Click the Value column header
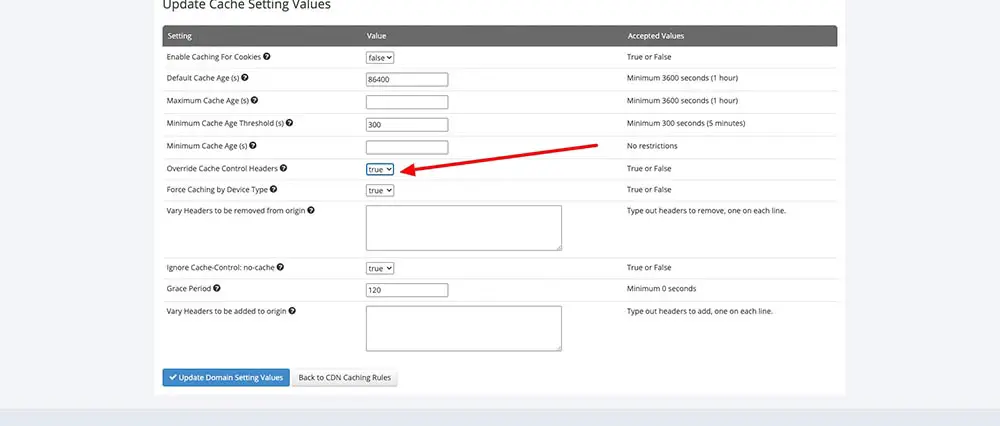Image resolution: width=1000 pixels, height=426 pixels. coord(376,36)
